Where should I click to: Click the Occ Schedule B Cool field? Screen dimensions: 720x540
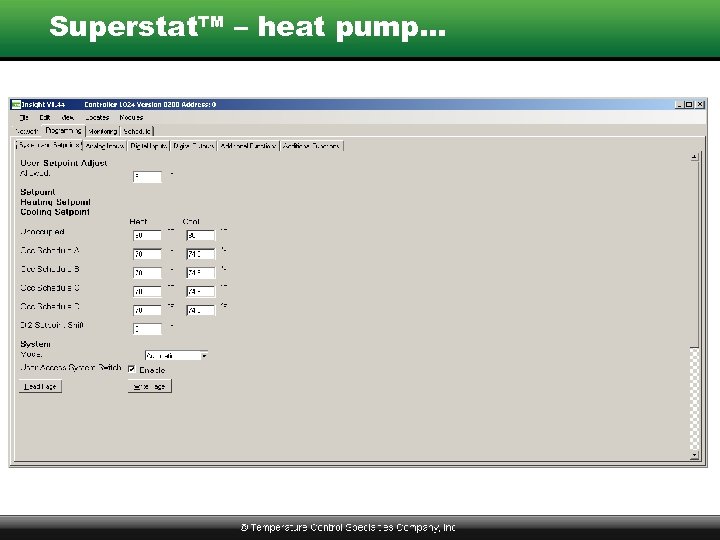(201, 273)
